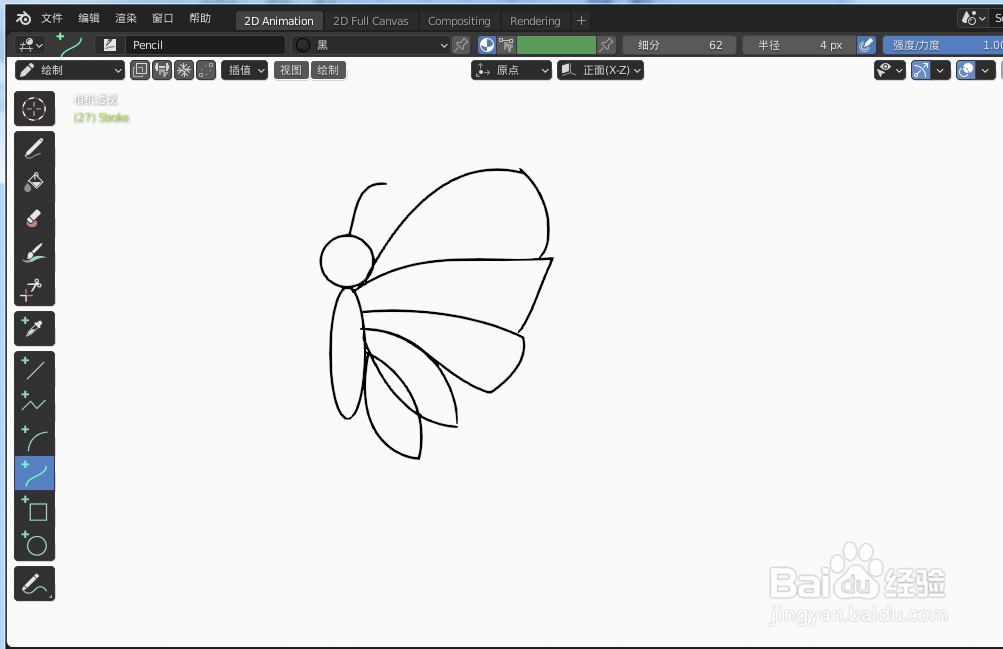Open the 原点 stroke placement dropdown
This screenshot has width=1003, height=649.
(x=511, y=70)
